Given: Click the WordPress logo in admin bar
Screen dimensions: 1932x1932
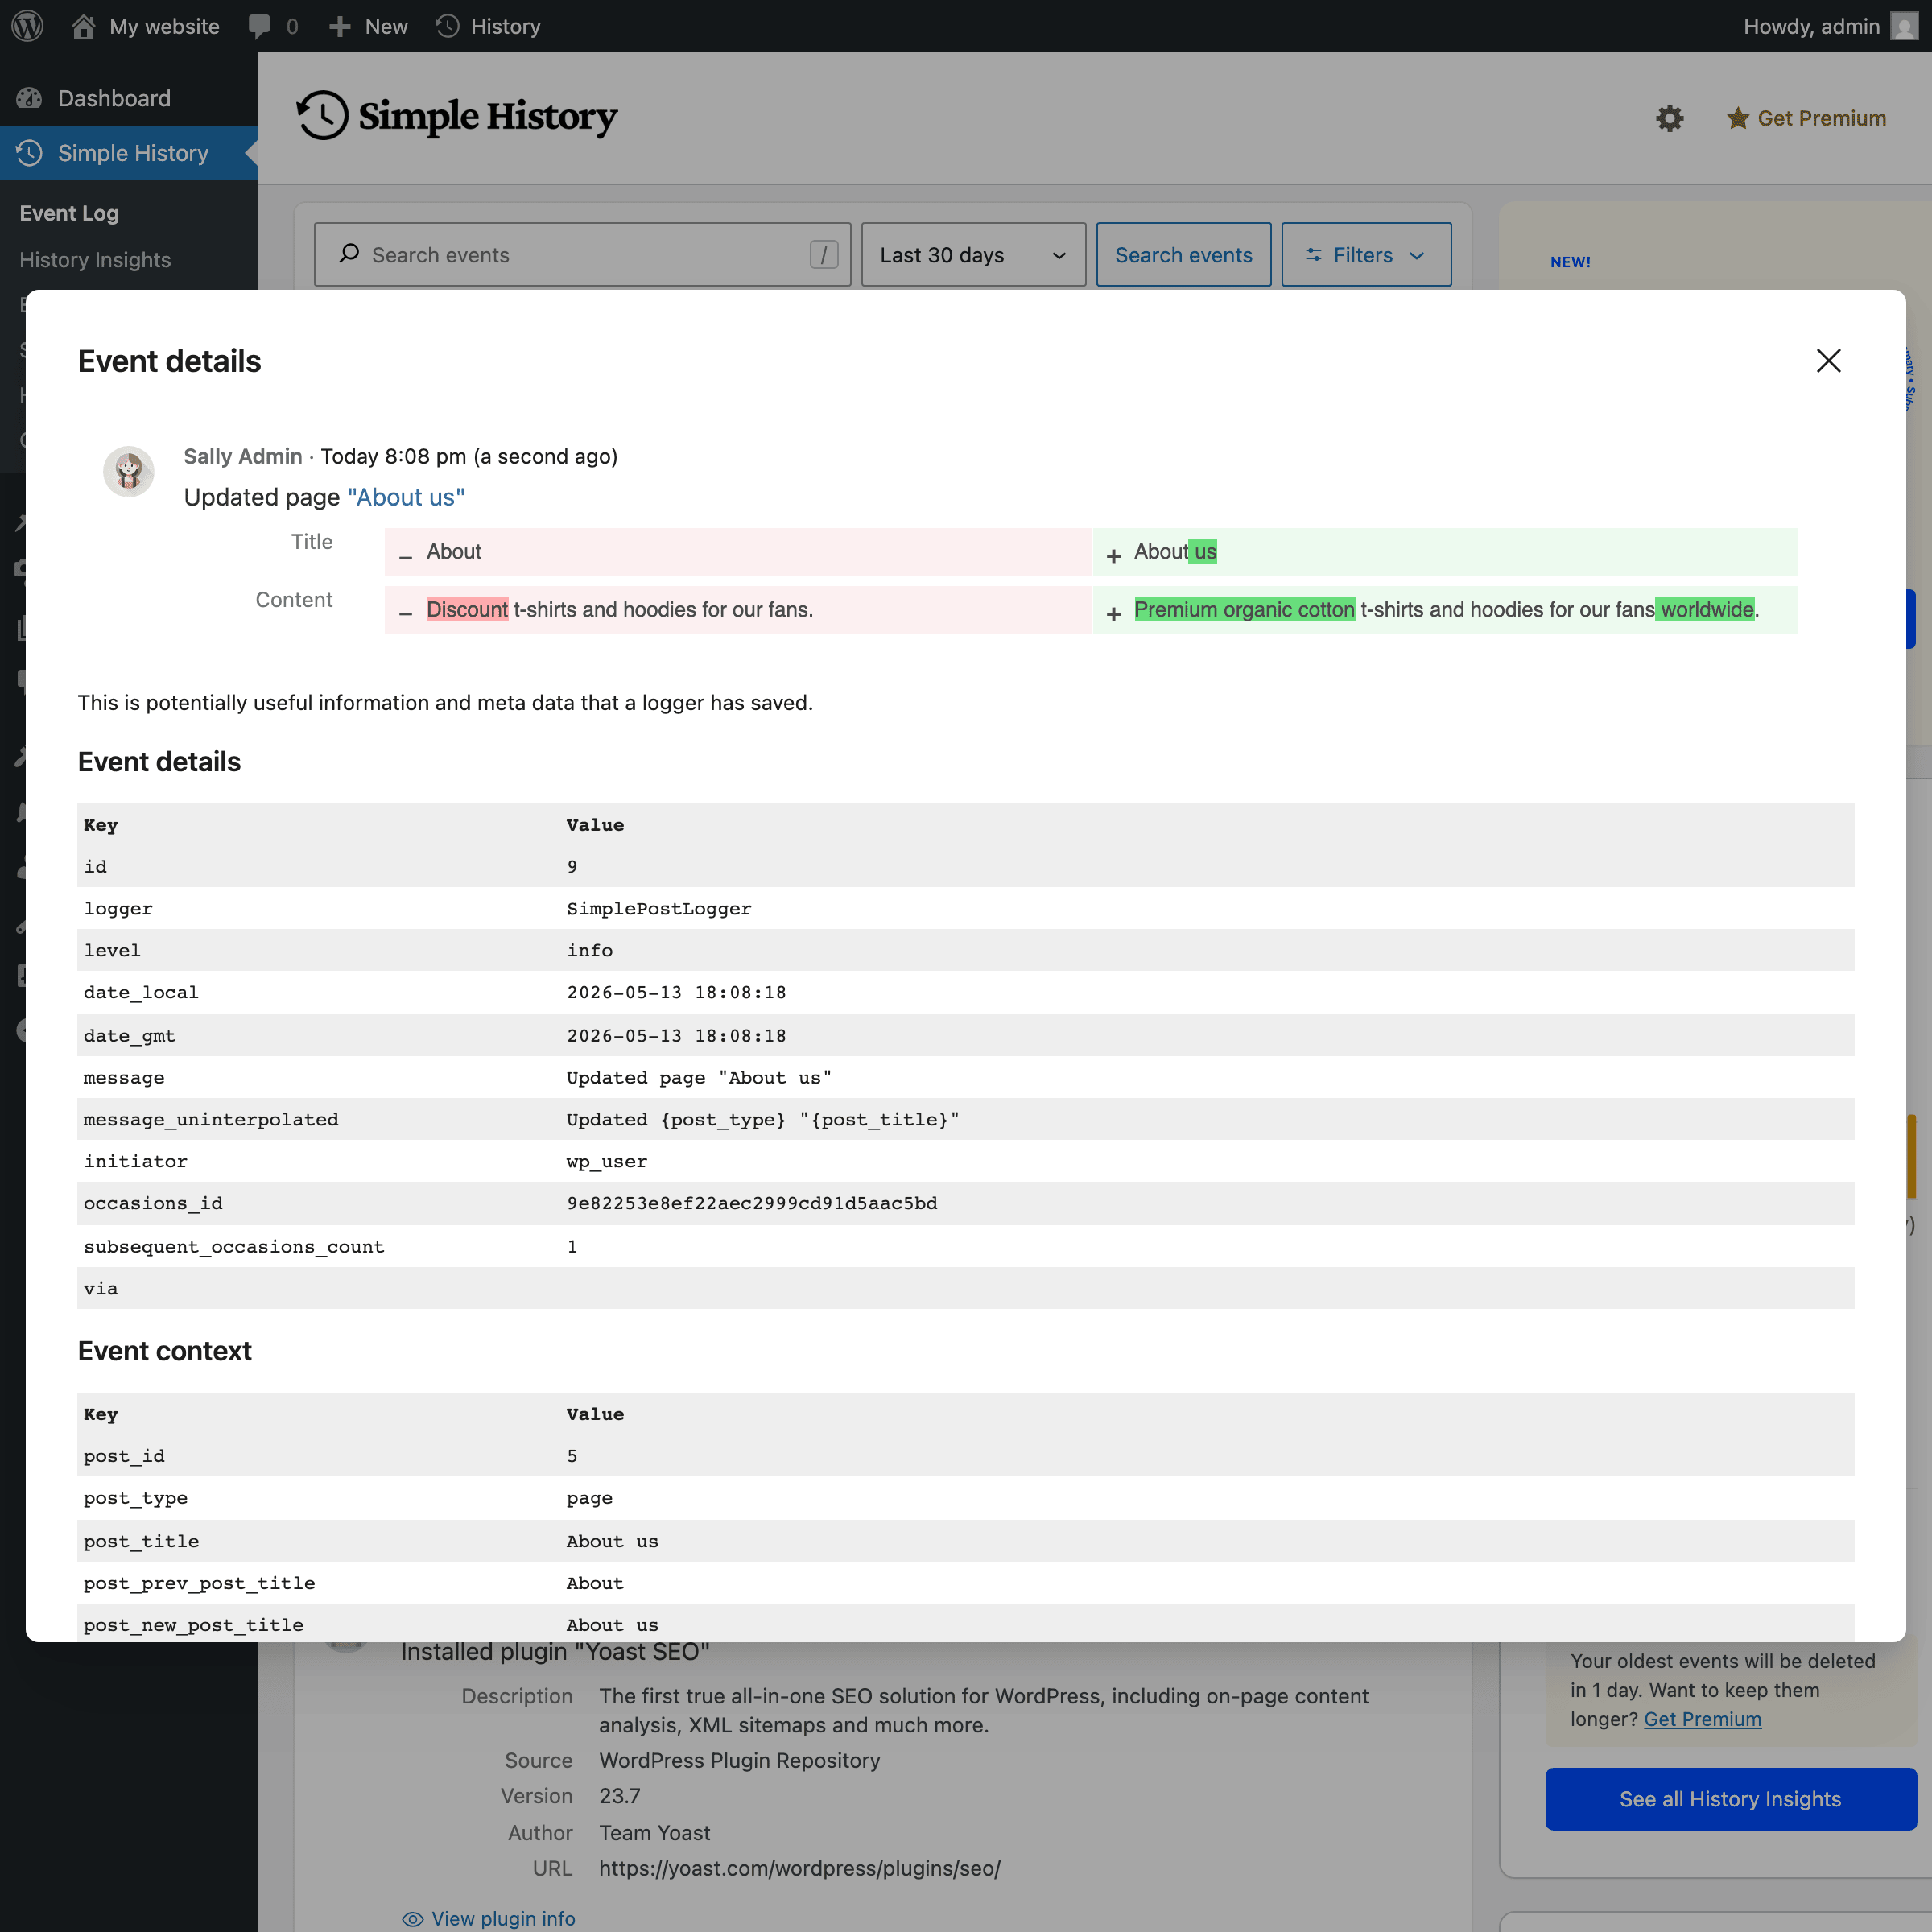Looking at the screenshot, I should [x=27, y=26].
